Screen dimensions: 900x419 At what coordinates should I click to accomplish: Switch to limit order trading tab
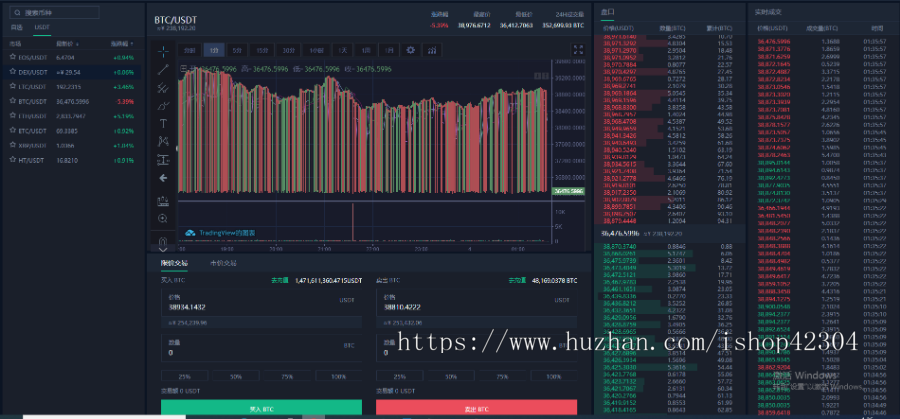pos(174,263)
